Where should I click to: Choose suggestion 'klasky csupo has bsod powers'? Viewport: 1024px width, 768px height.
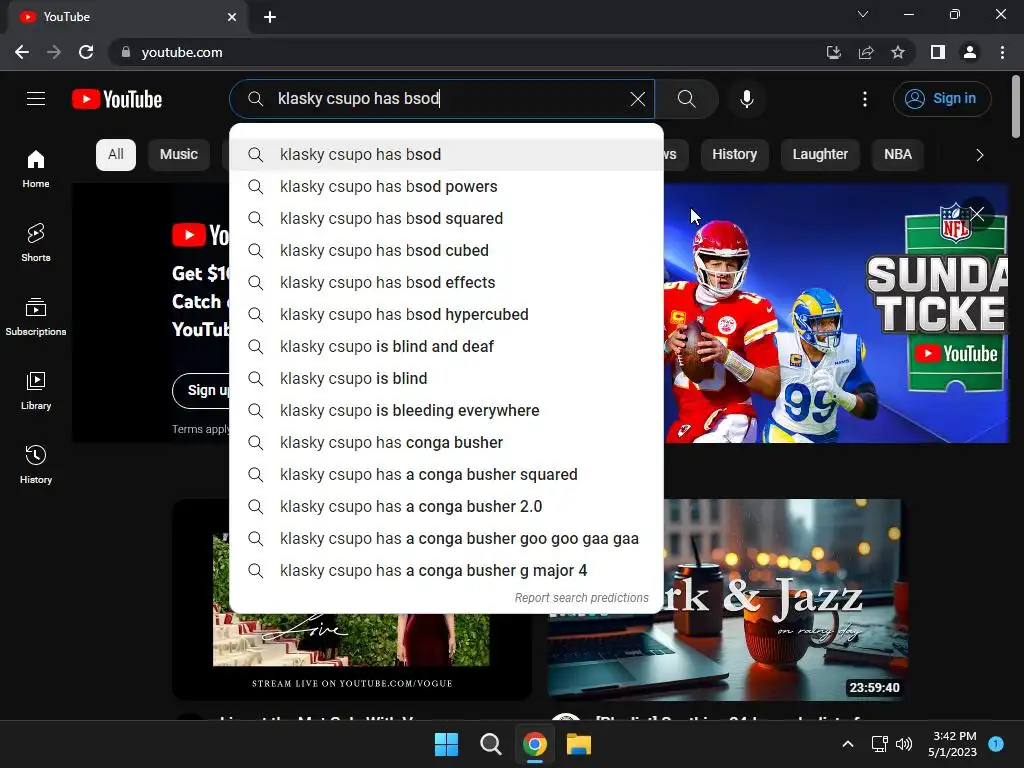pos(447,187)
